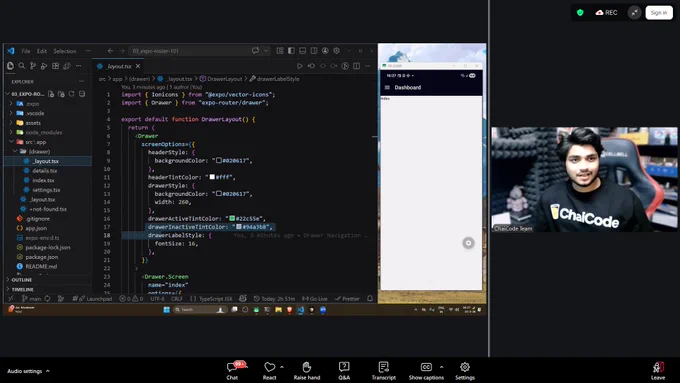This screenshot has height=383, width=680.
Task: Click the main branch in status bar
Action: 32,298
